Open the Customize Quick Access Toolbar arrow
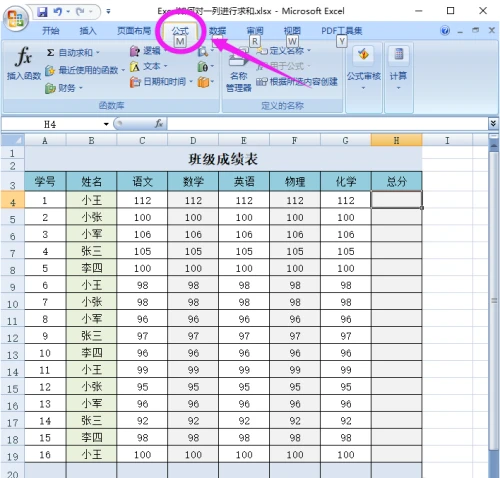 click(108, 12)
